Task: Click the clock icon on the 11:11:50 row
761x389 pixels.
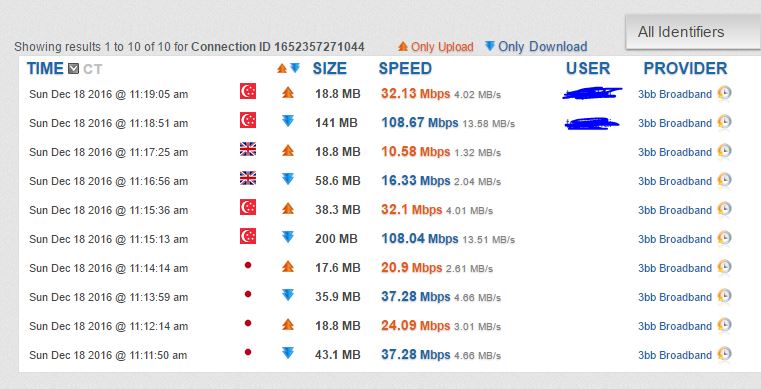Action: [724, 354]
